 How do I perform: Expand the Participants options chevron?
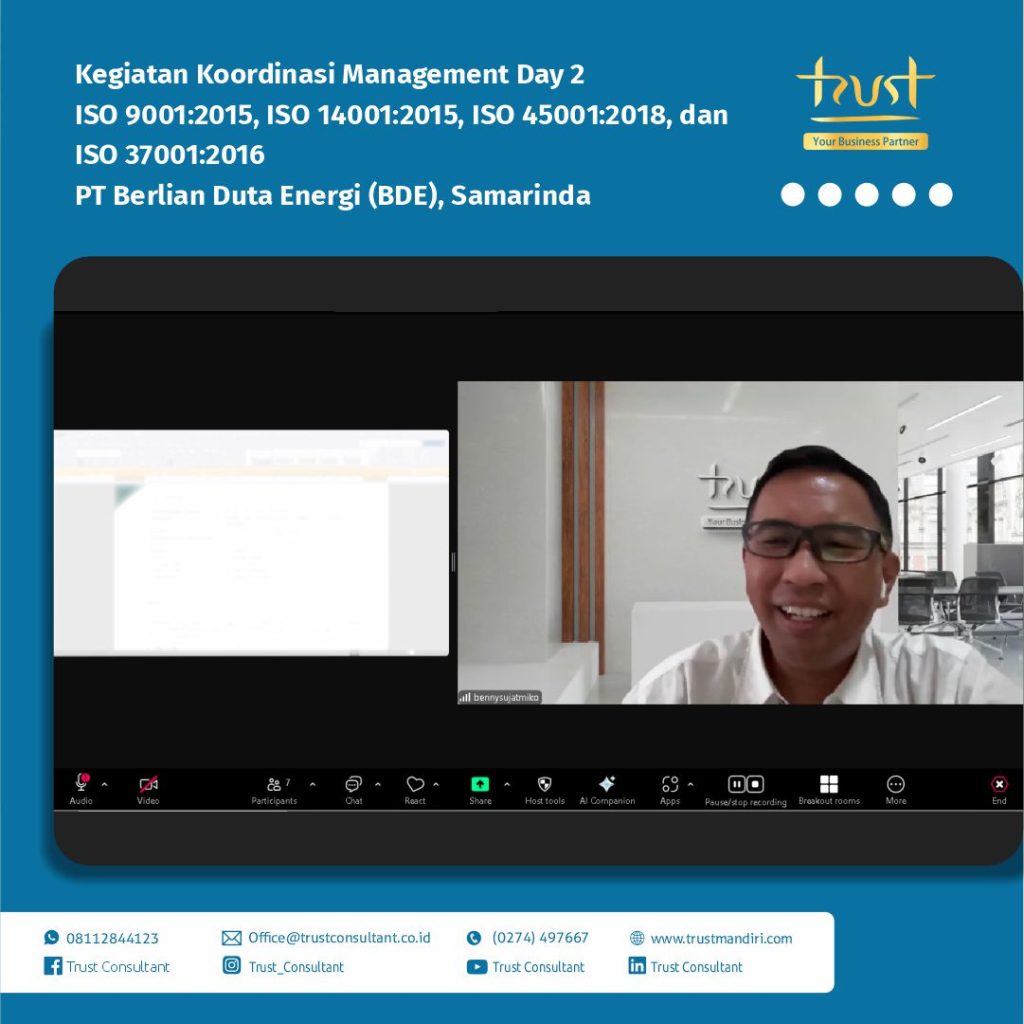[x=312, y=785]
